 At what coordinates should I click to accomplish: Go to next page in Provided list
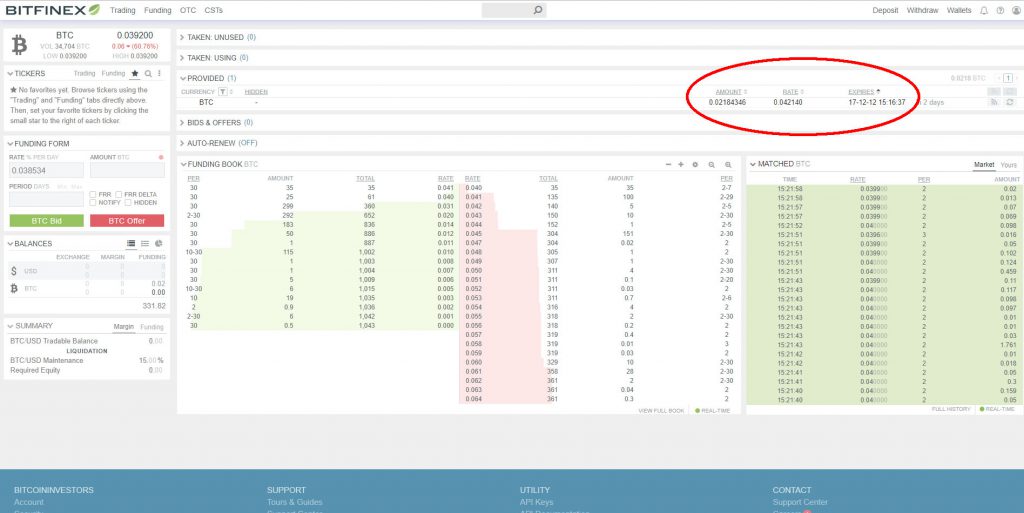click(1017, 78)
